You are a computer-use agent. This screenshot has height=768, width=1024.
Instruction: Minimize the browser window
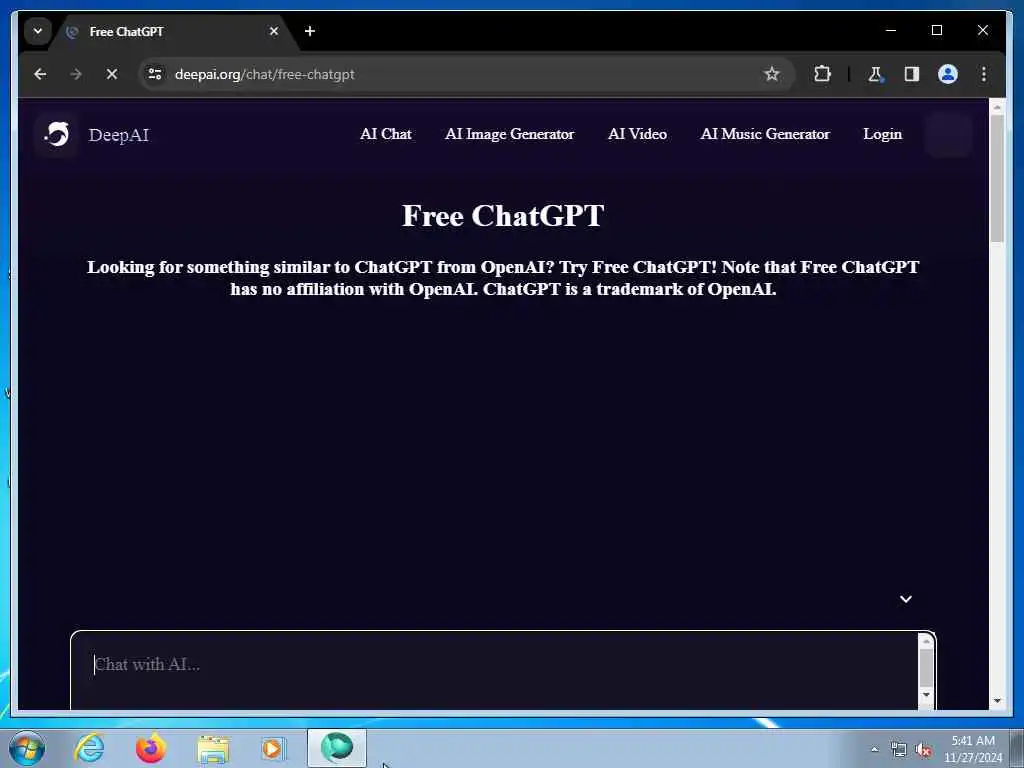pyautogui.click(x=891, y=30)
